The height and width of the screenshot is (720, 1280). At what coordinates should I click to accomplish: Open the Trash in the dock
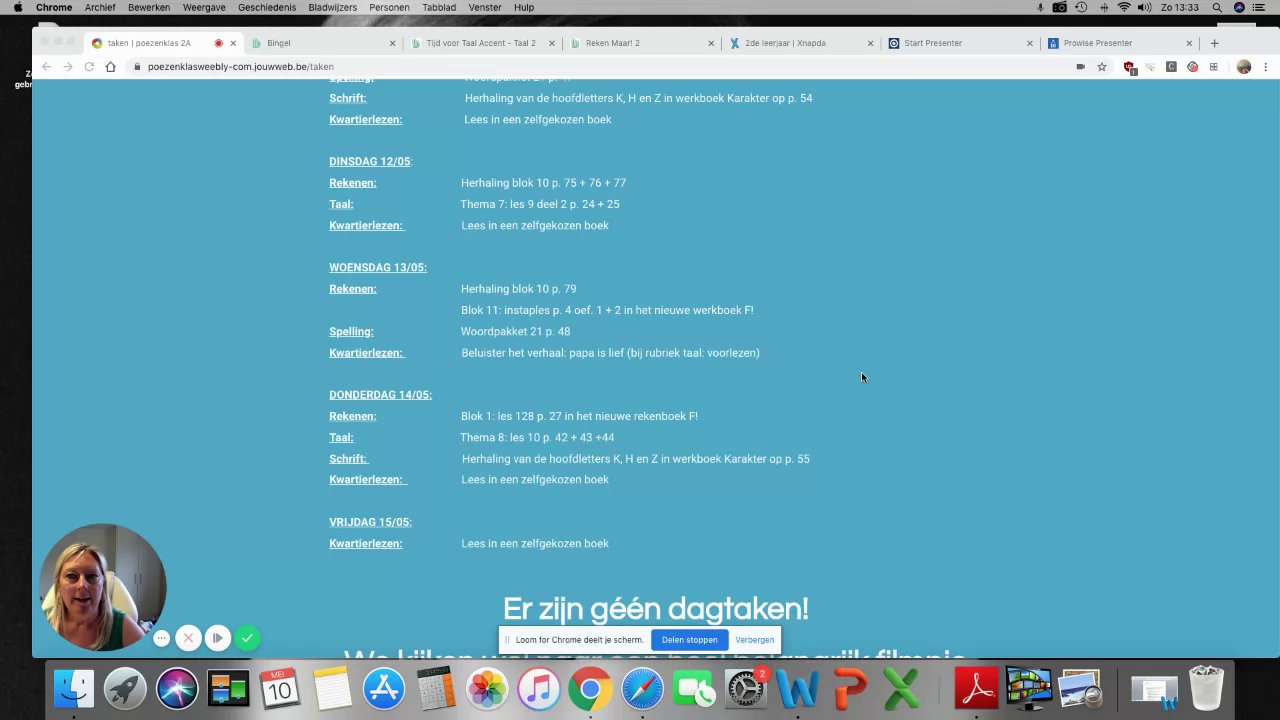coord(1206,689)
